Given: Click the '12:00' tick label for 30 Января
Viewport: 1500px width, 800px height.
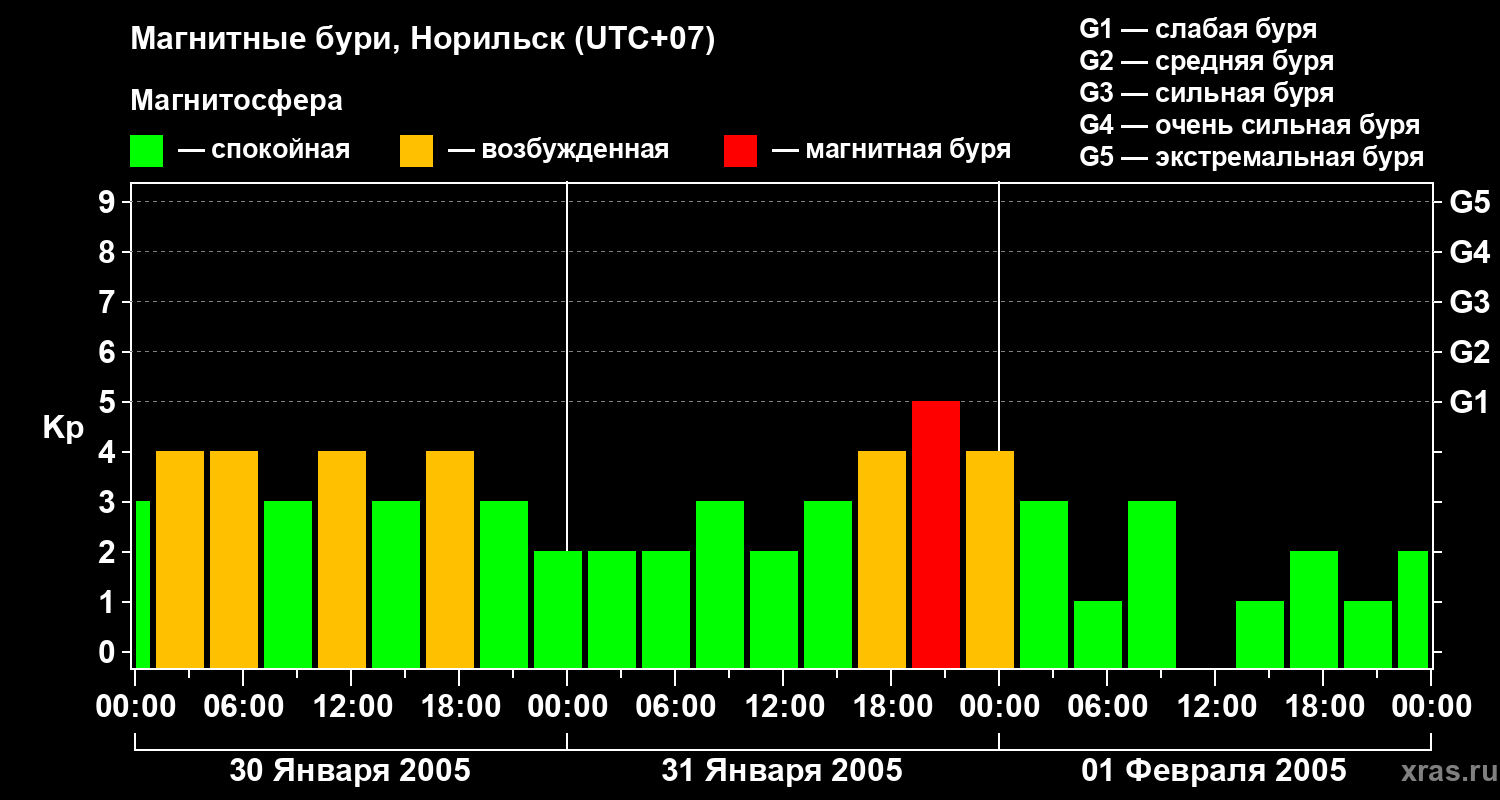Looking at the screenshot, I should tap(351, 707).
